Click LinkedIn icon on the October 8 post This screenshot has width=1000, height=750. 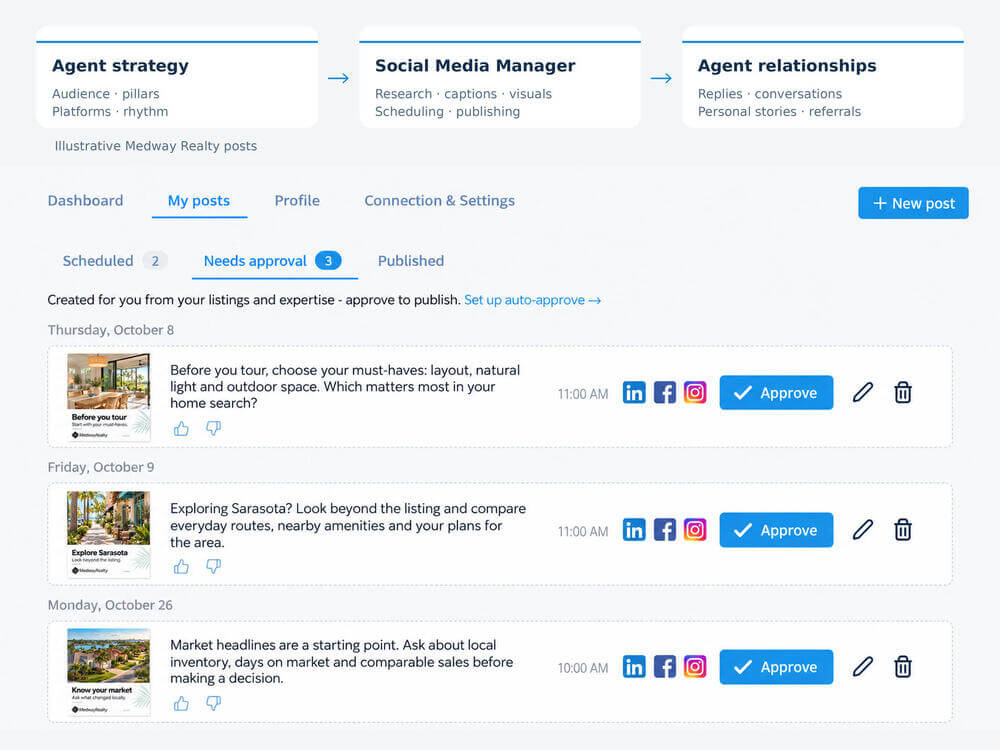coord(634,392)
